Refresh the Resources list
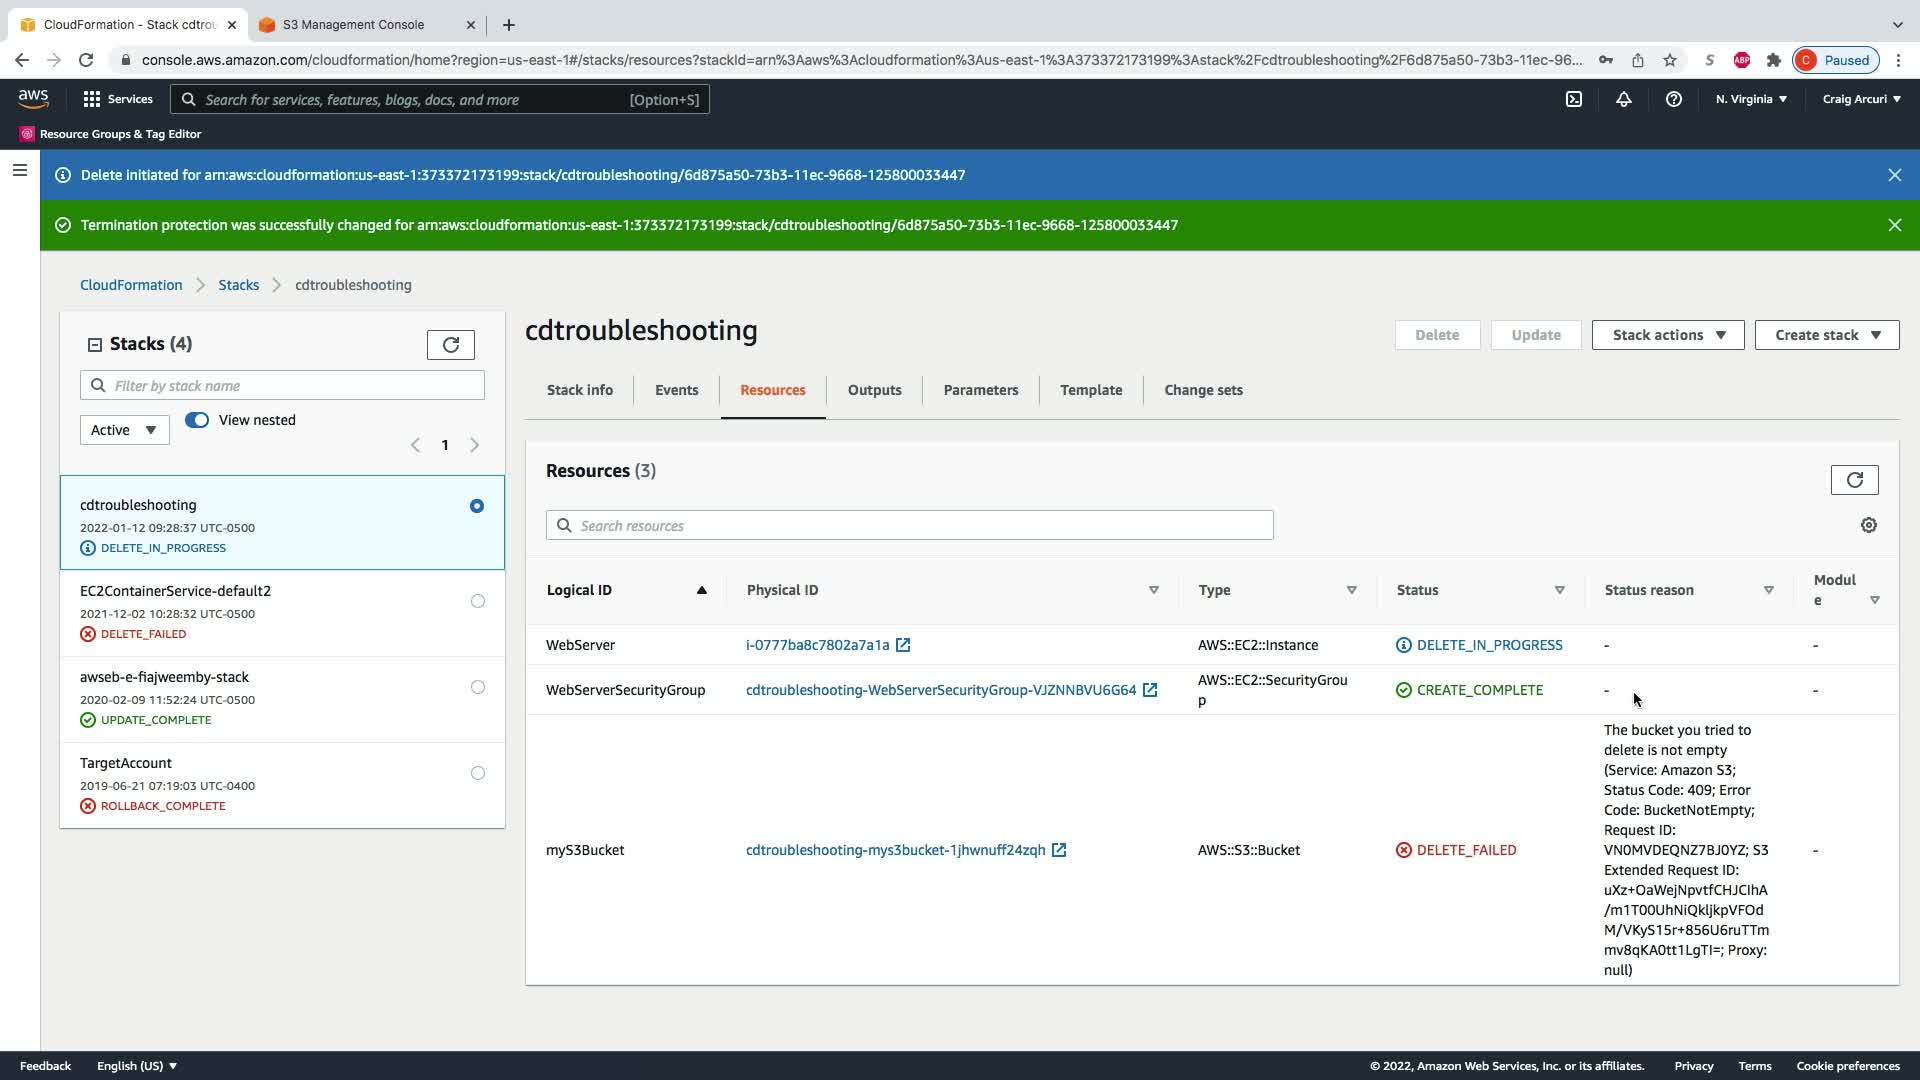1920x1080 pixels. click(1854, 480)
